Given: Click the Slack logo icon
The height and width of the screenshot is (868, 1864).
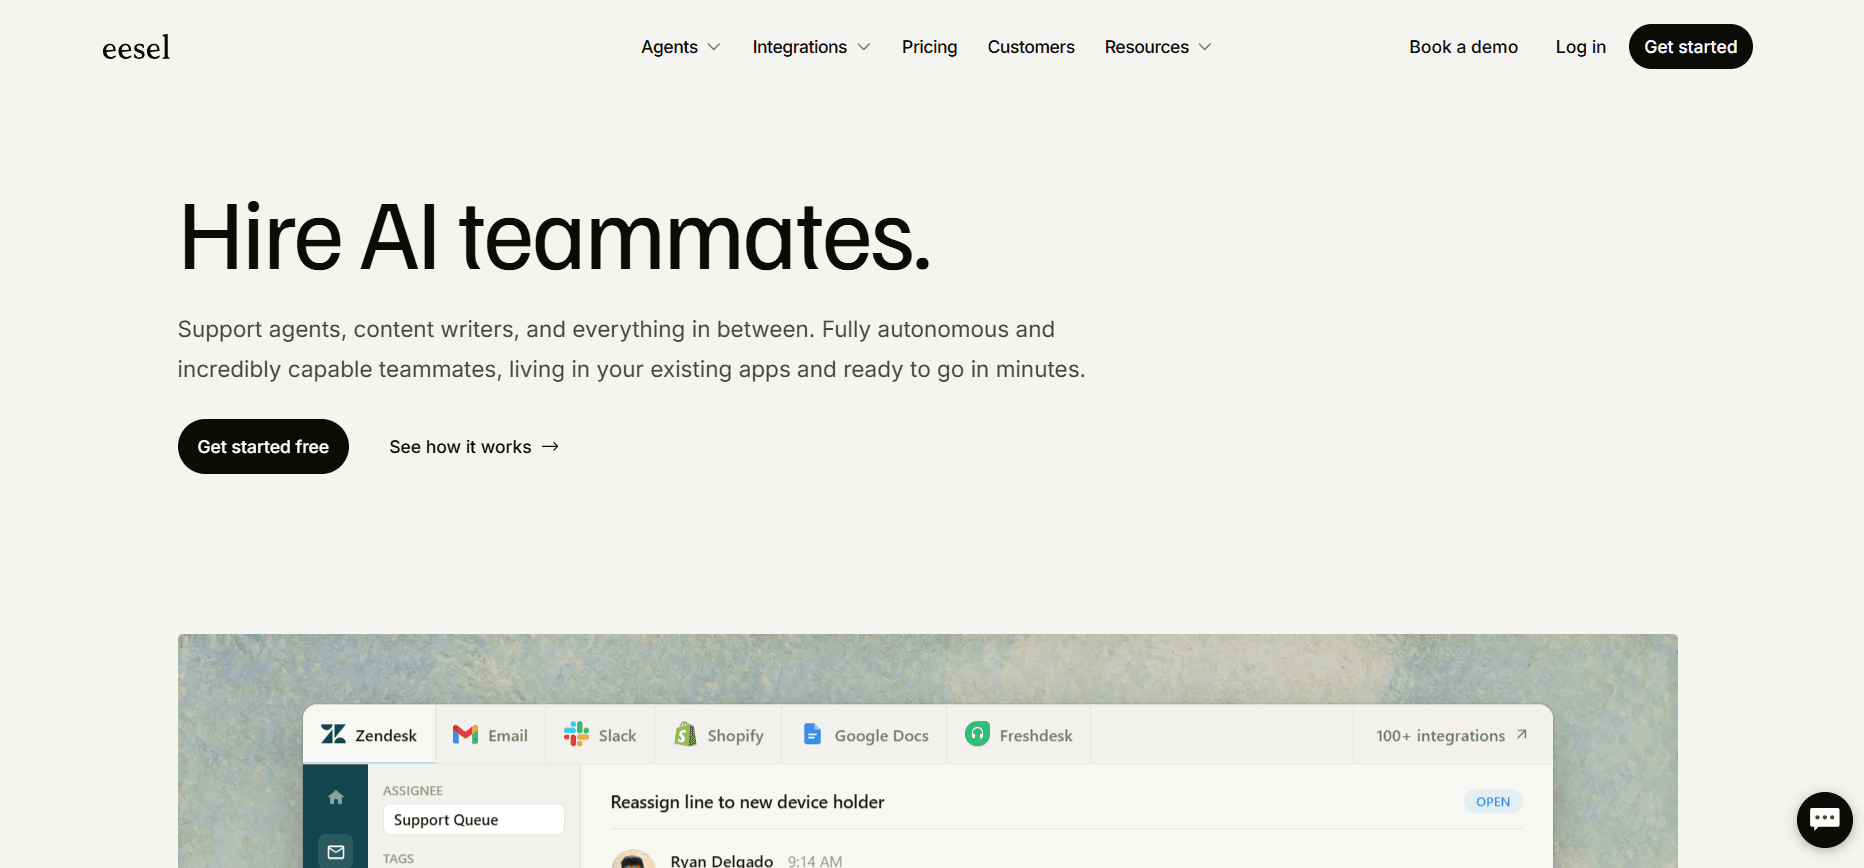Looking at the screenshot, I should 576,734.
